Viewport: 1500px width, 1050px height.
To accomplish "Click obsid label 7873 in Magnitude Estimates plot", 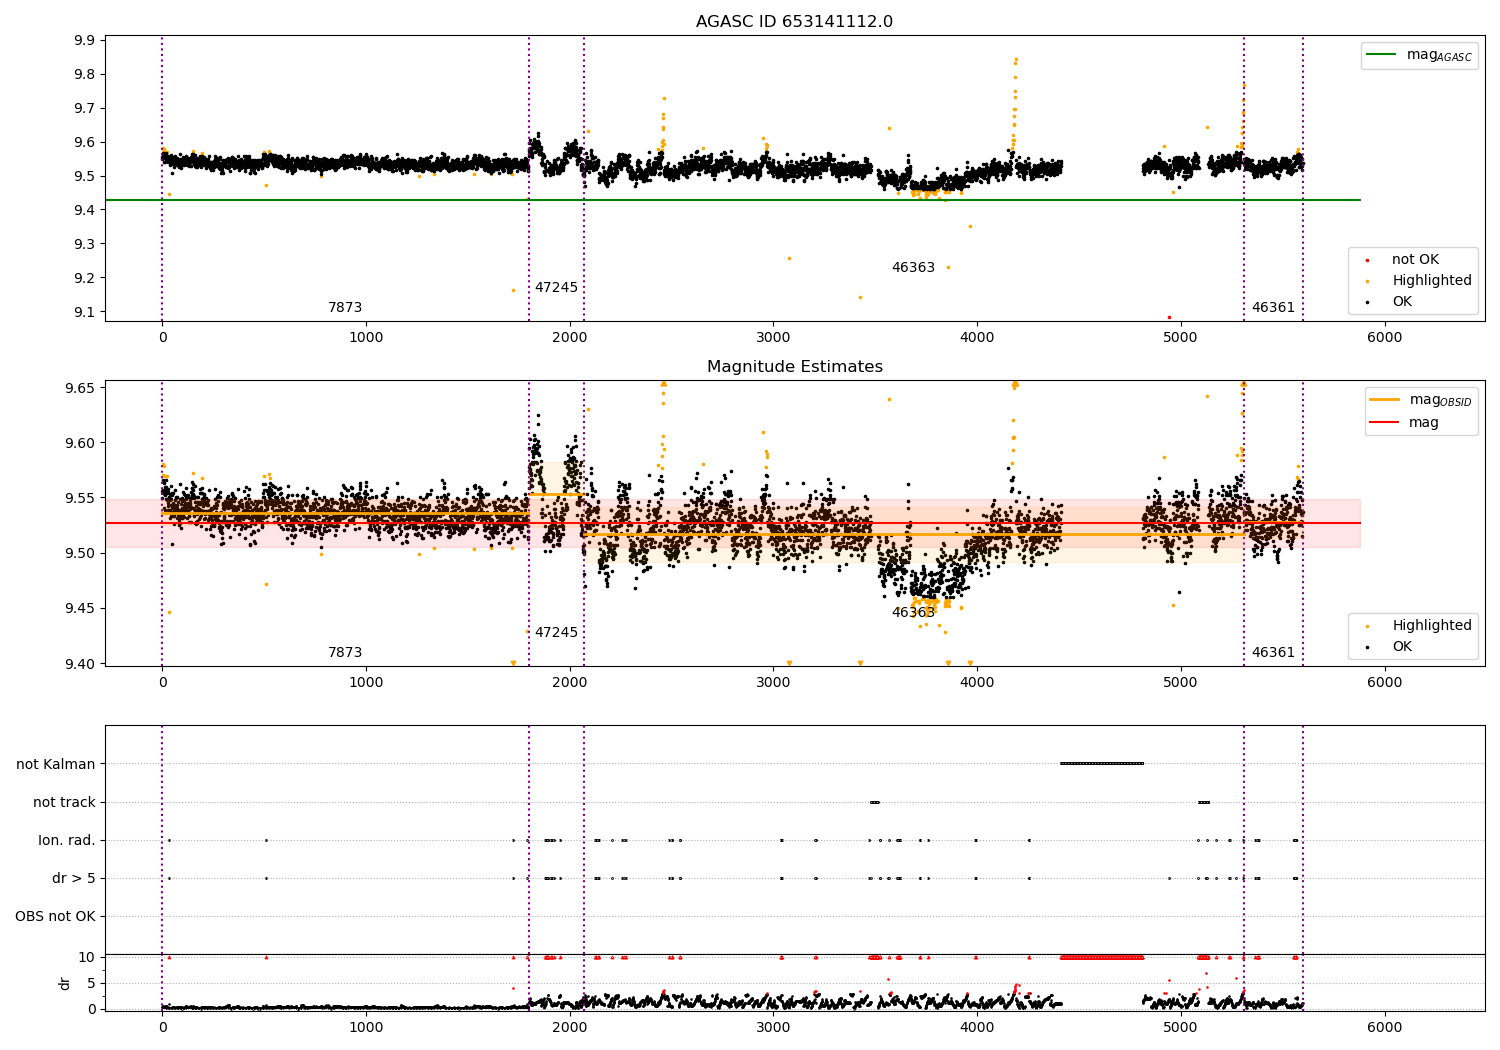I will tap(345, 653).
